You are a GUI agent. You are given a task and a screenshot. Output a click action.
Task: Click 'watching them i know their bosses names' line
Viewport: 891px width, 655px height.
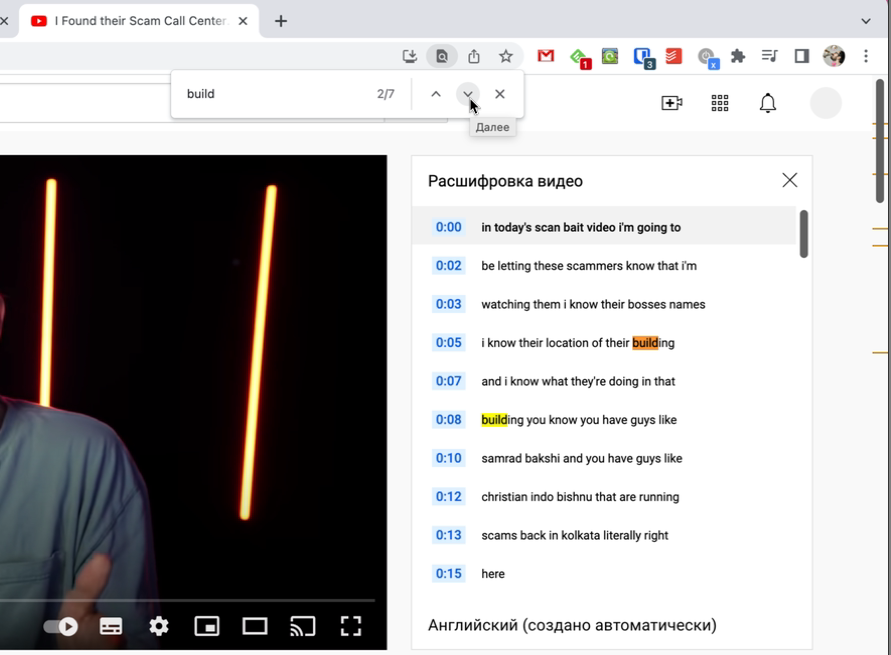click(593, 304)
